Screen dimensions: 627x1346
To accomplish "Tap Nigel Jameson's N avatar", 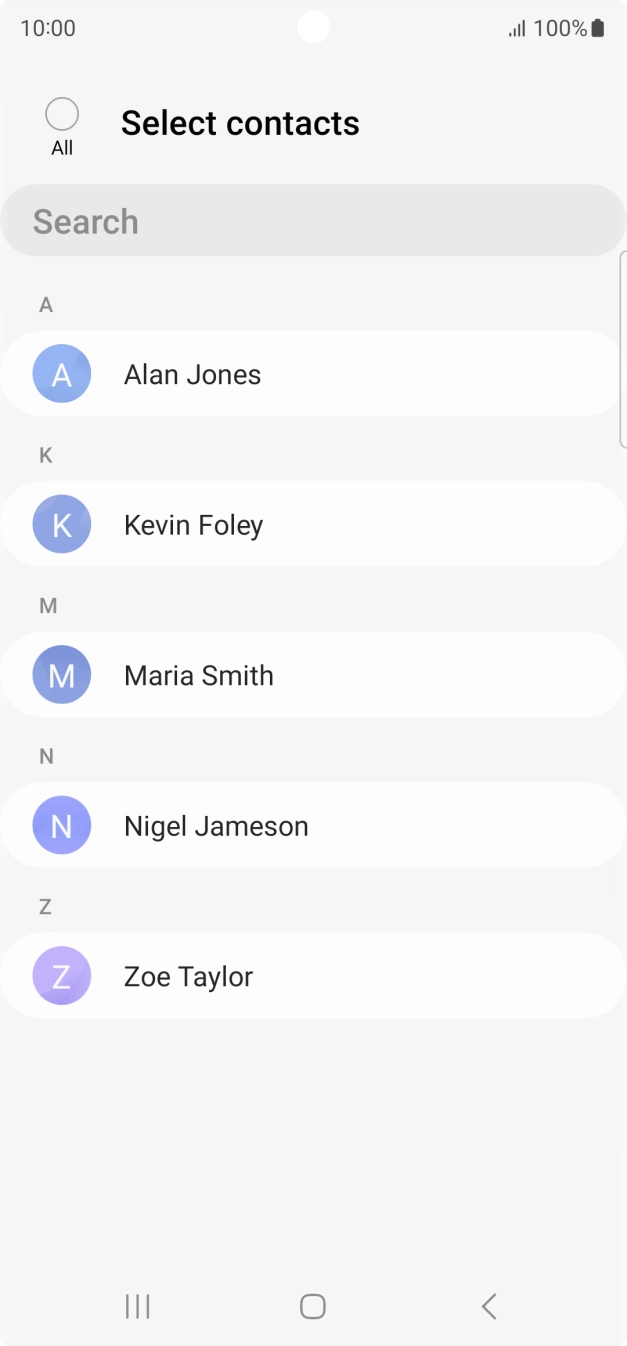I will pos(62,826).
